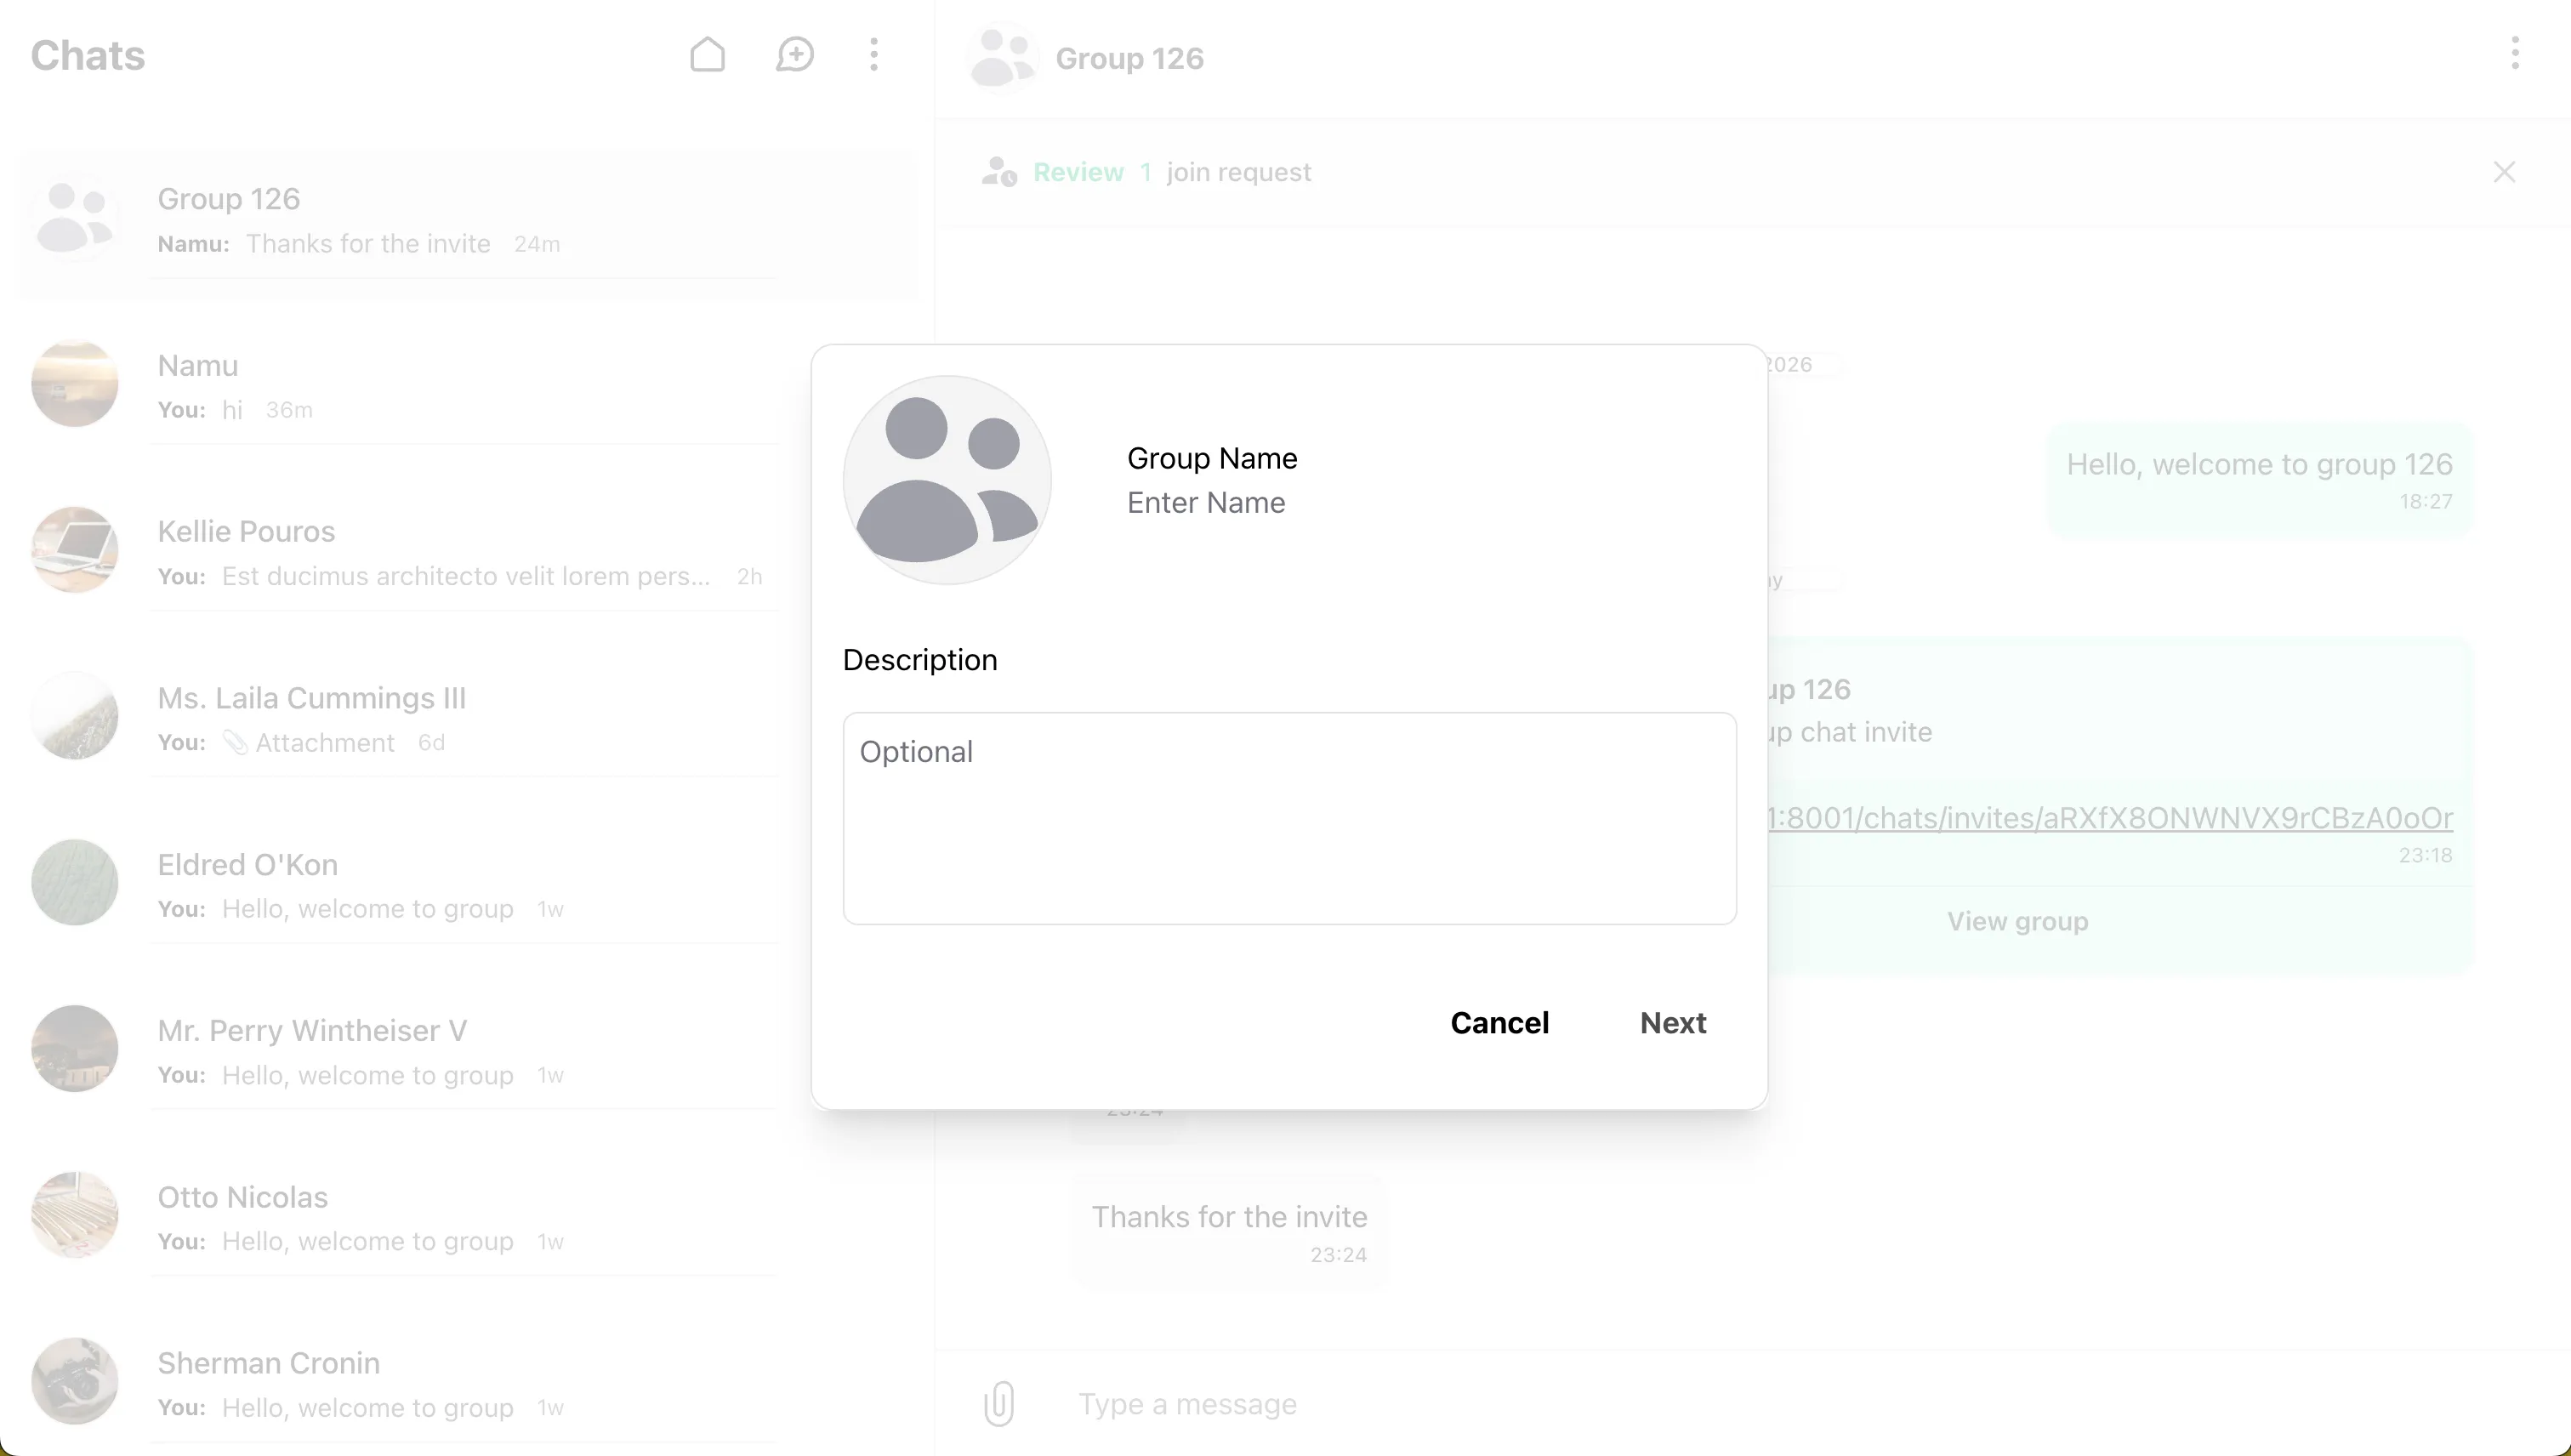Click Mr. Perry Wintheiser avatar thumbnail
Viewport: 2571px width, 1456px height.
[x=75, y=1048]
